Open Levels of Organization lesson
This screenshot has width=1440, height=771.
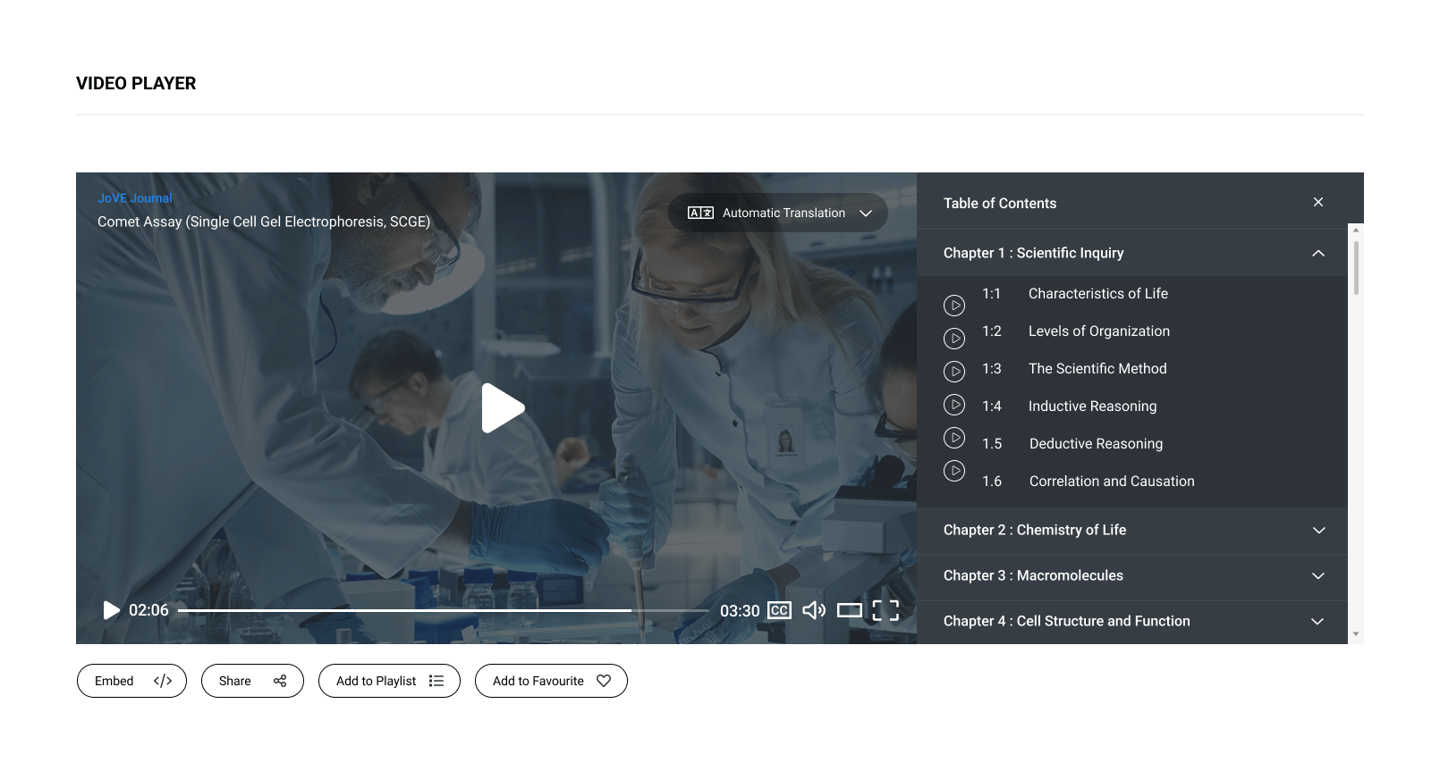pos(1099,331)
